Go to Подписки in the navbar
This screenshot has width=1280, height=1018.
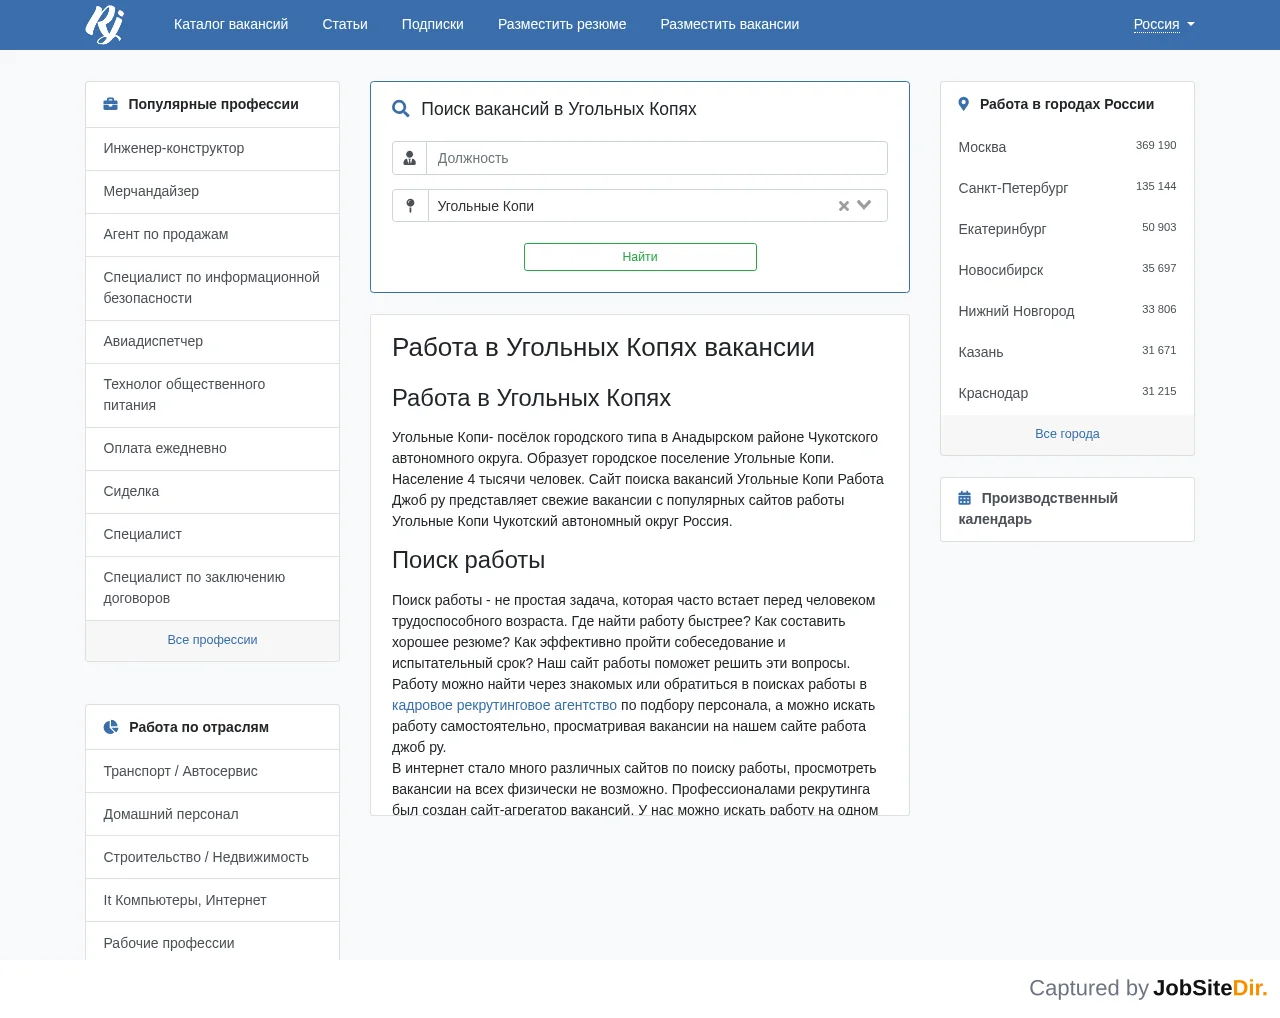[x=433, y=24]
